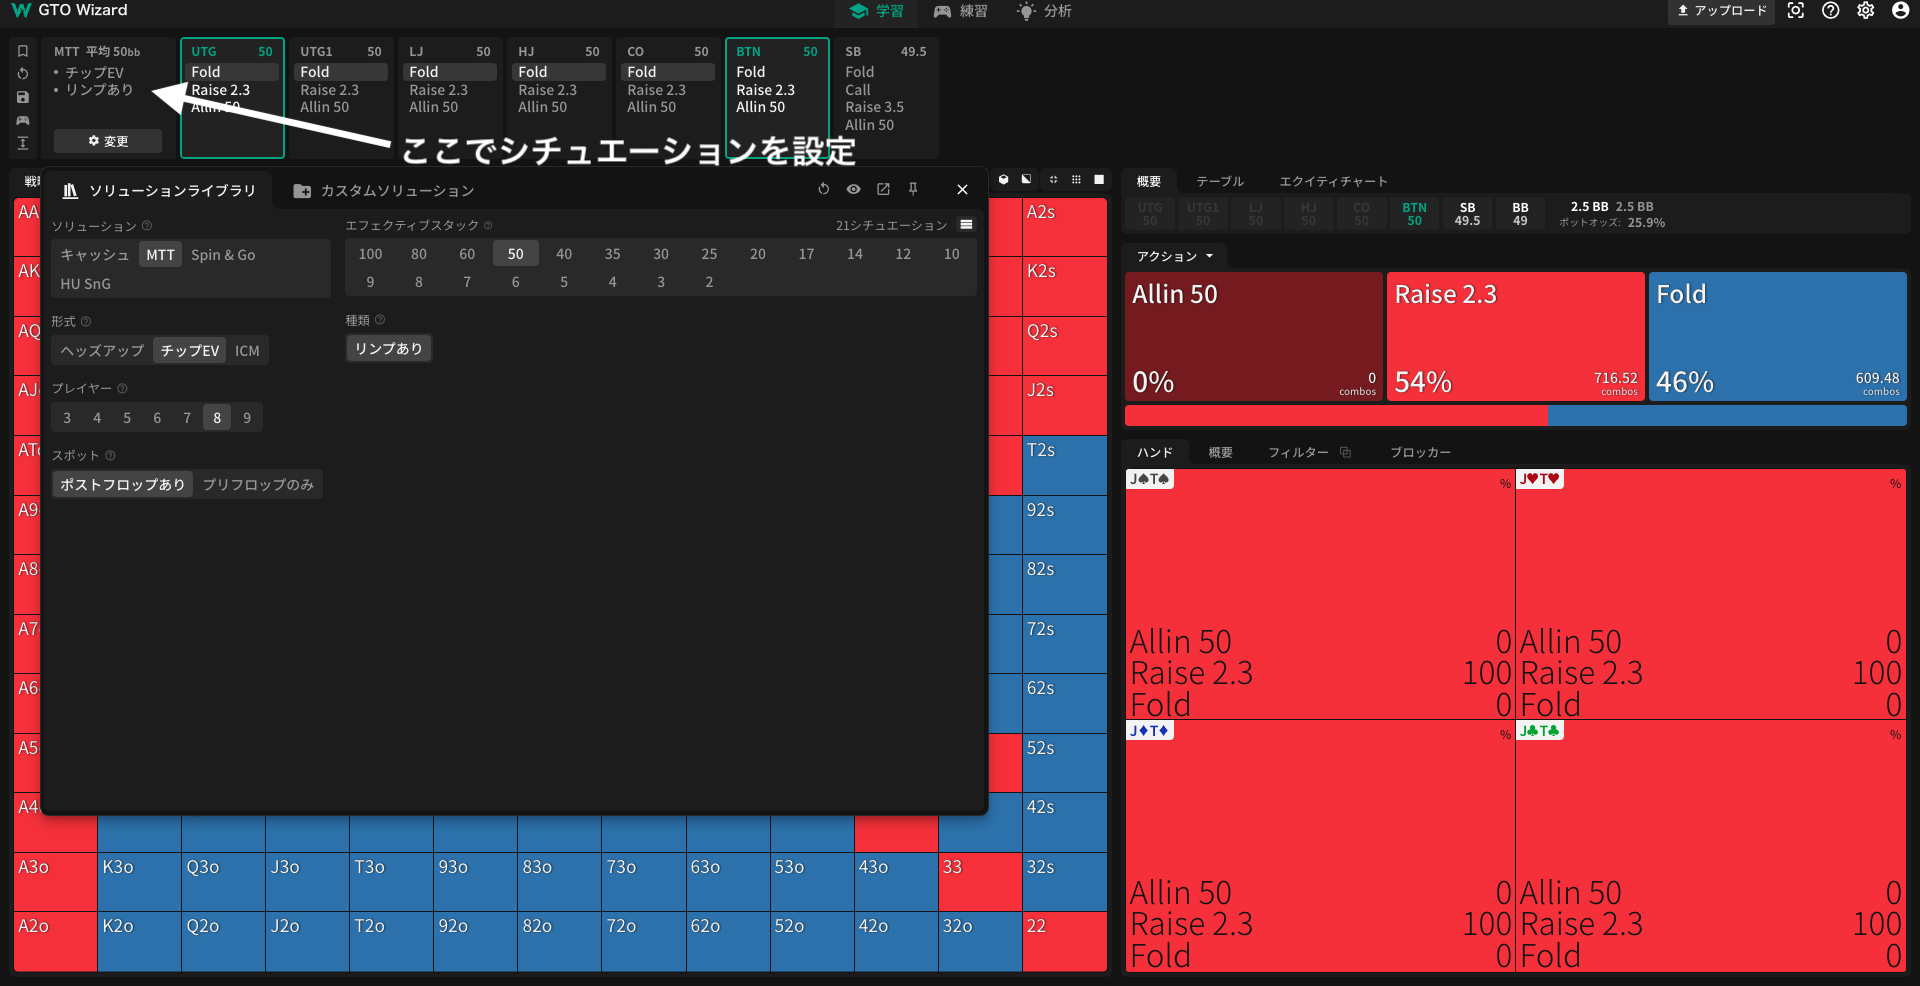The width and height of the screenshot is (1920, 986).
Task: Switch to 分析 tab
Action: pyautogui.click(x=1045, y=11)
